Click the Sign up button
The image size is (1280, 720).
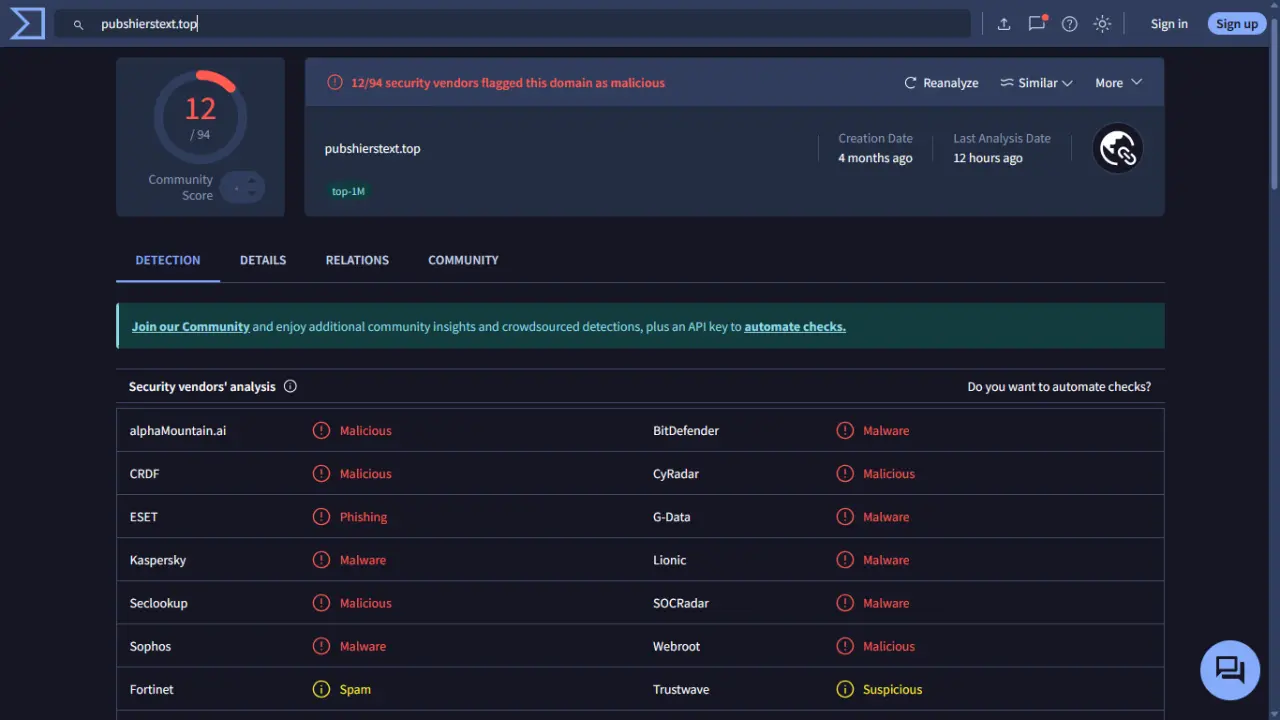pos(1237,24)
